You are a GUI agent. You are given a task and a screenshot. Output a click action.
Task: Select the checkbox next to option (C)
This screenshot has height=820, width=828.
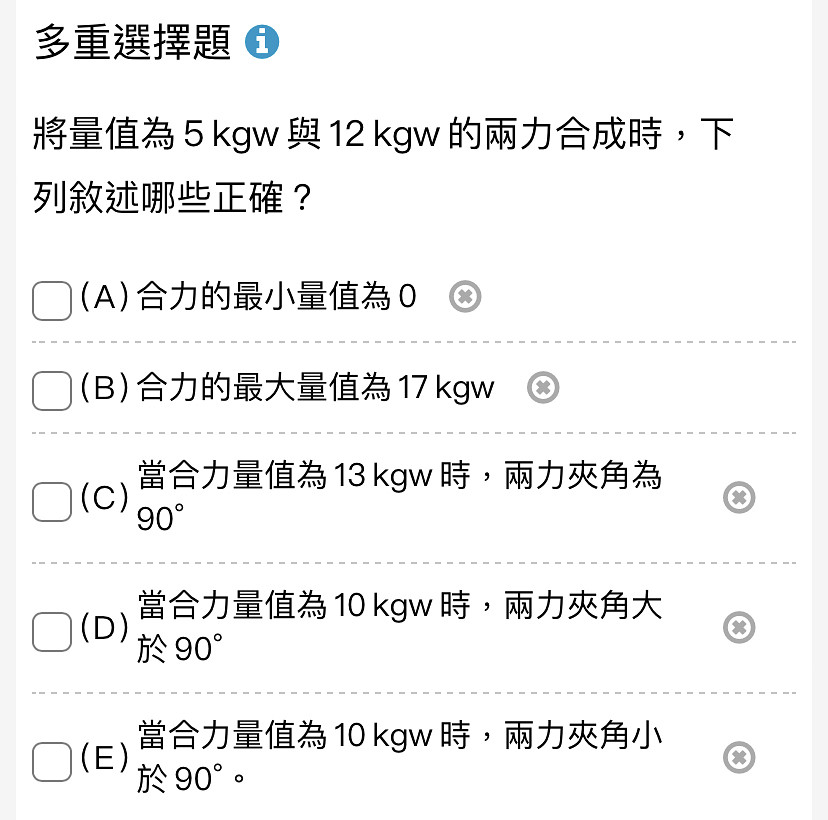pos(52,502)
